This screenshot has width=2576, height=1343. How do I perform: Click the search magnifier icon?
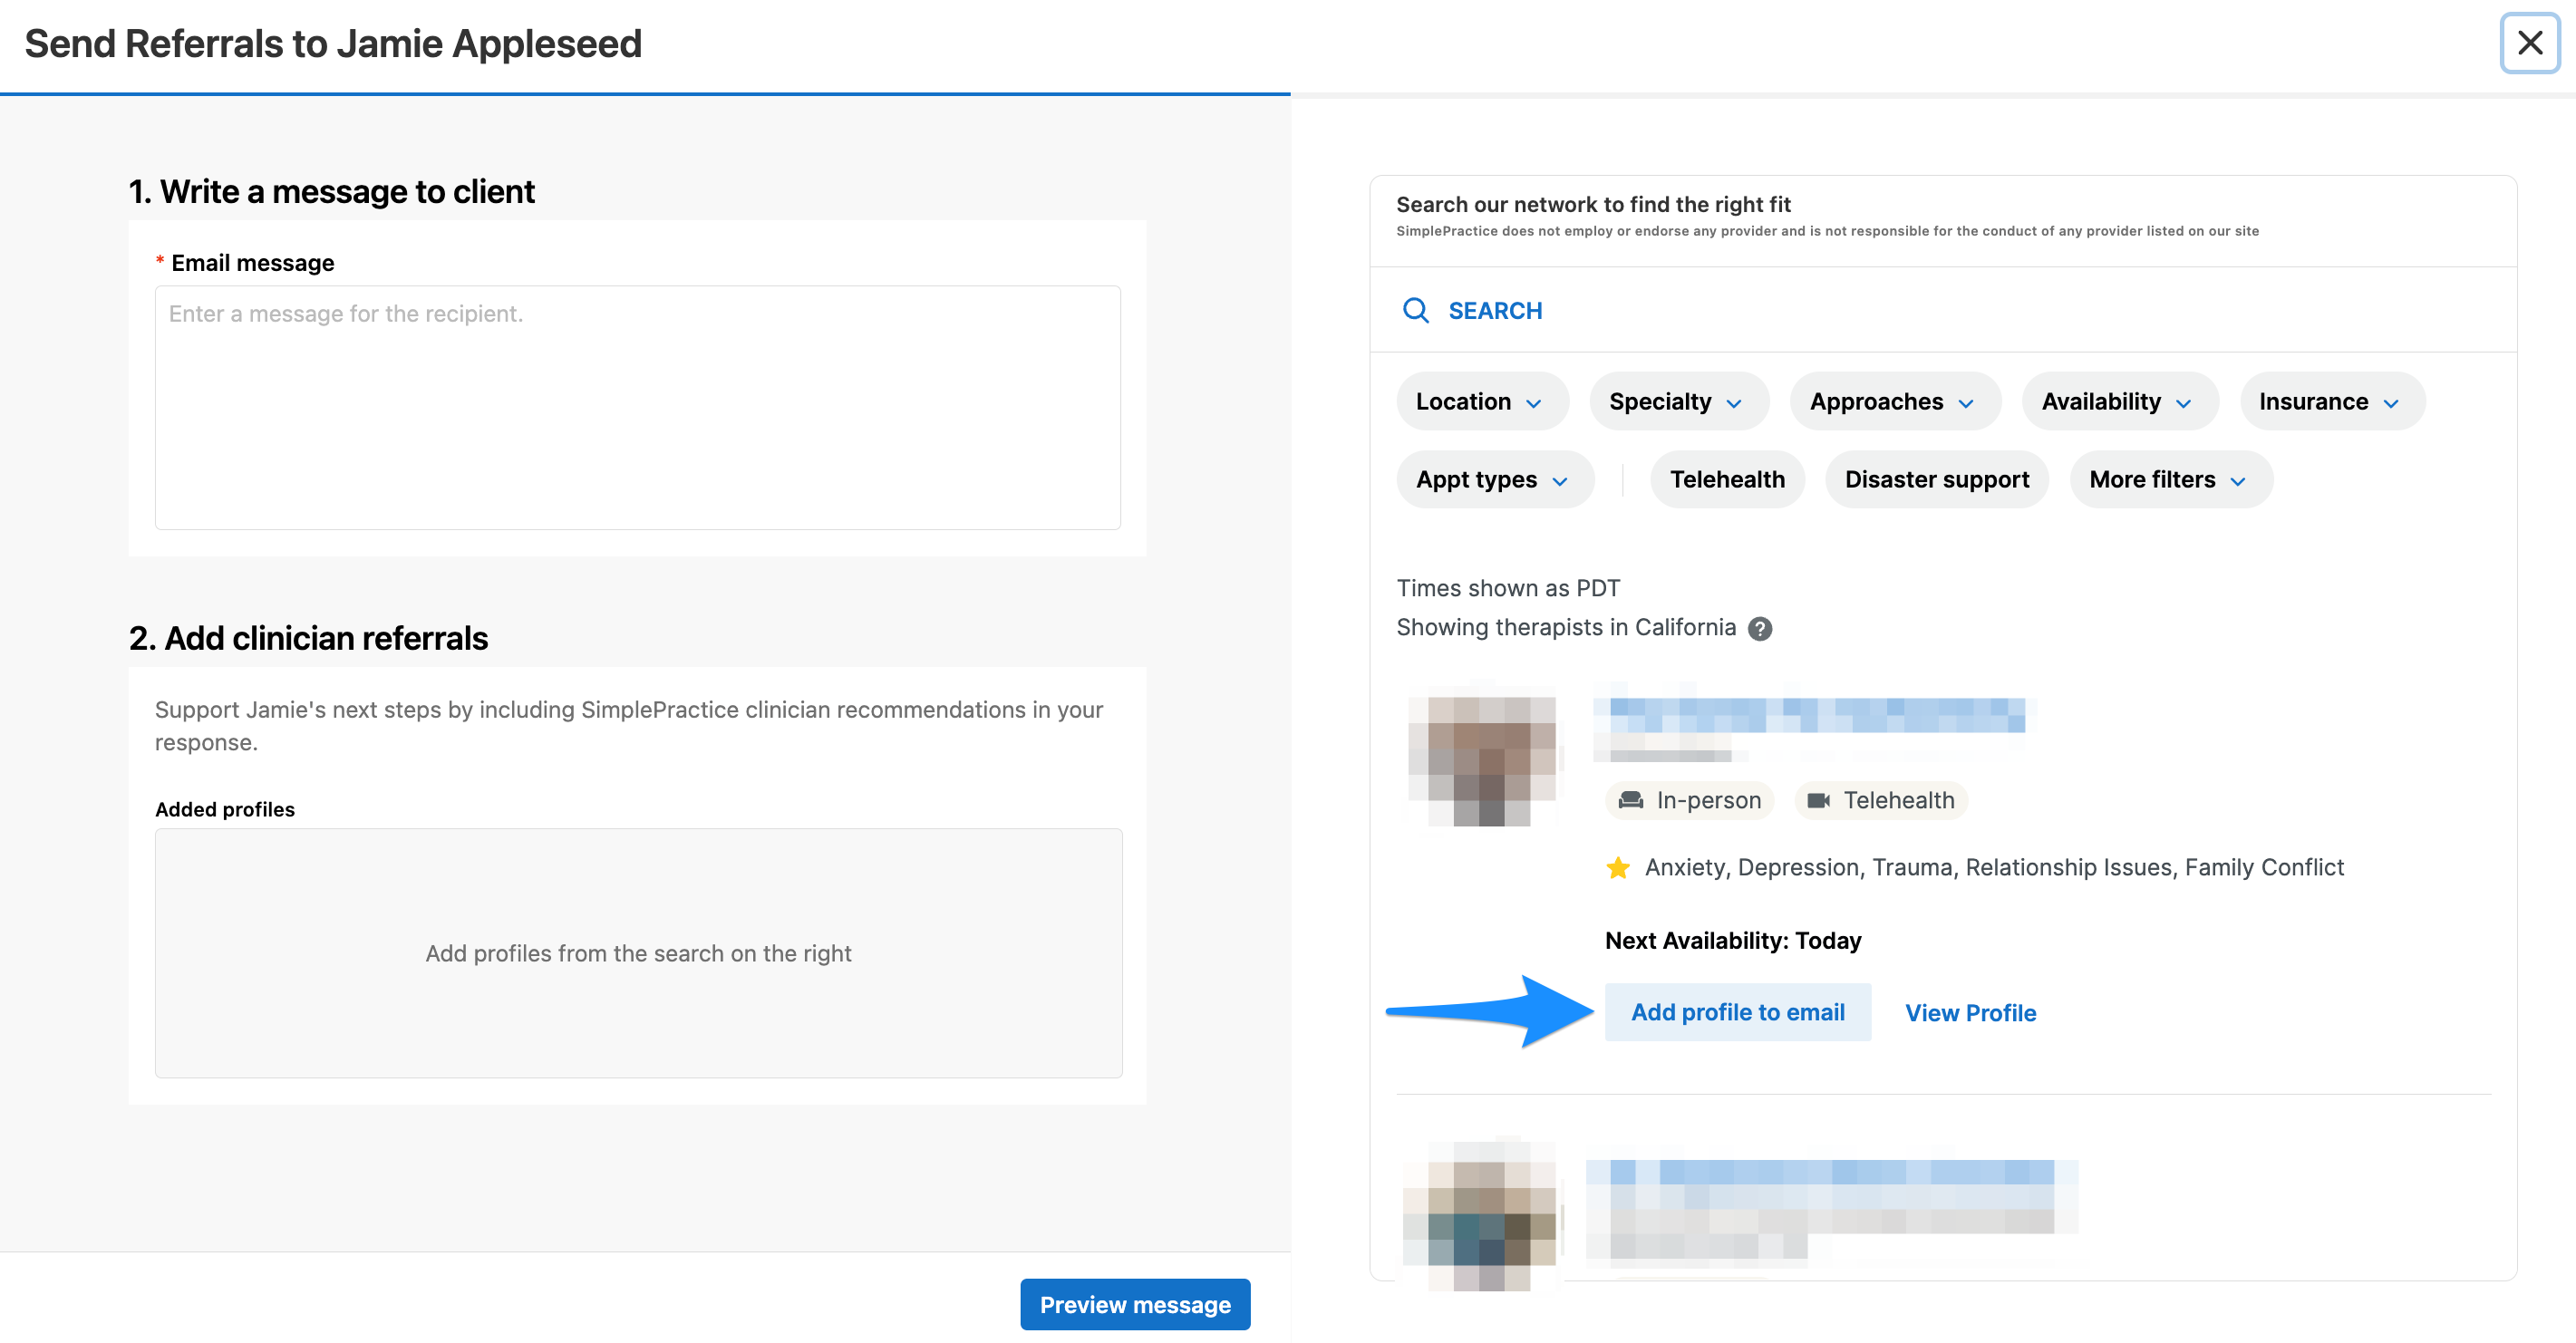(x=1415, y=310)
